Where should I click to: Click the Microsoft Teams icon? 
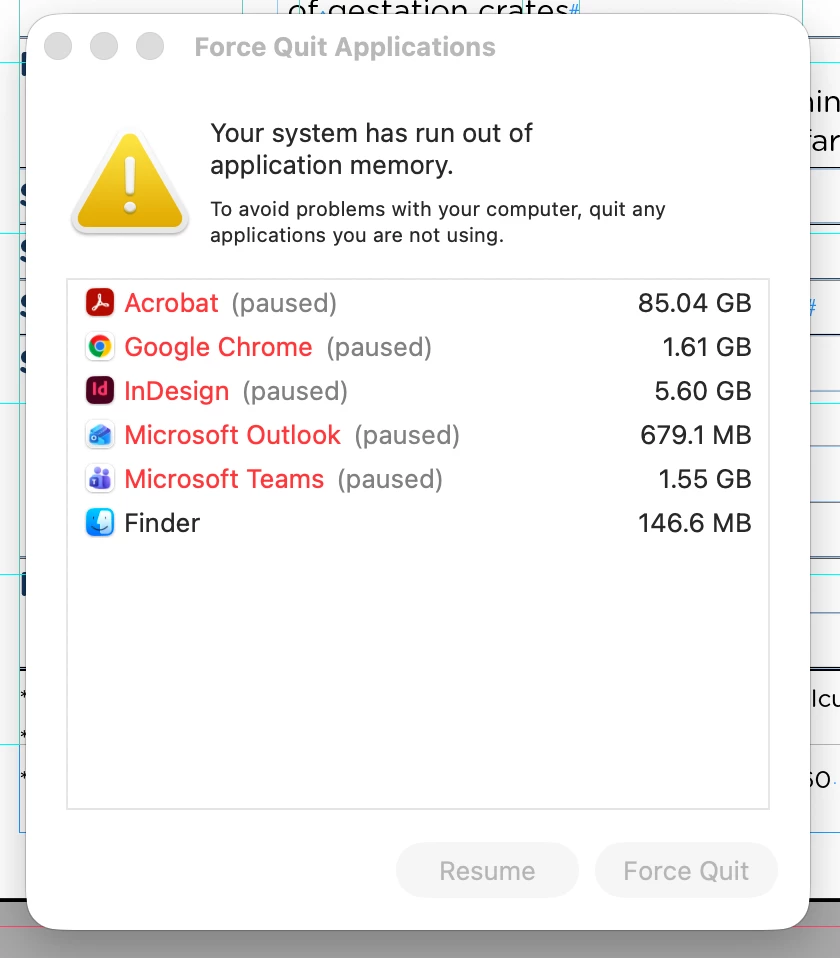100,479
